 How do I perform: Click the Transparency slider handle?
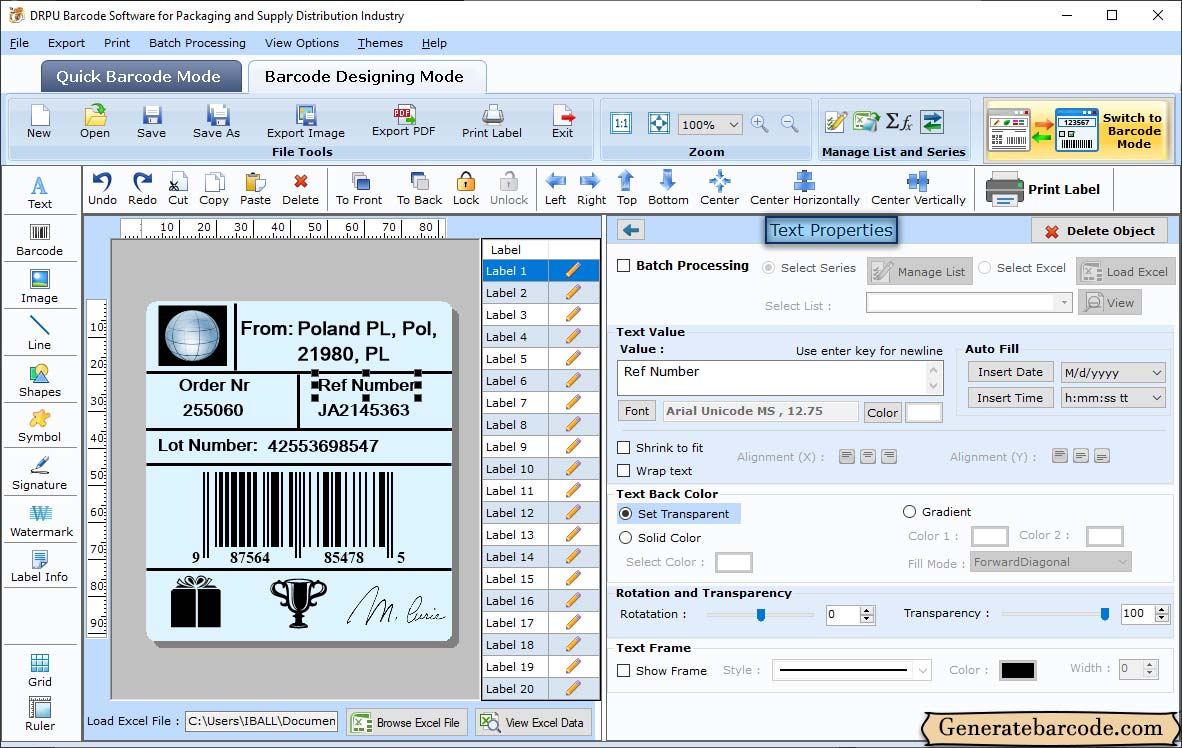1104,615
